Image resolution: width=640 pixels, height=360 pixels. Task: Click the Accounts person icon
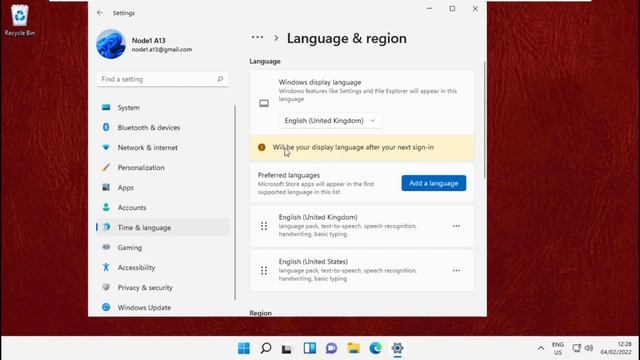pos(106,207)
